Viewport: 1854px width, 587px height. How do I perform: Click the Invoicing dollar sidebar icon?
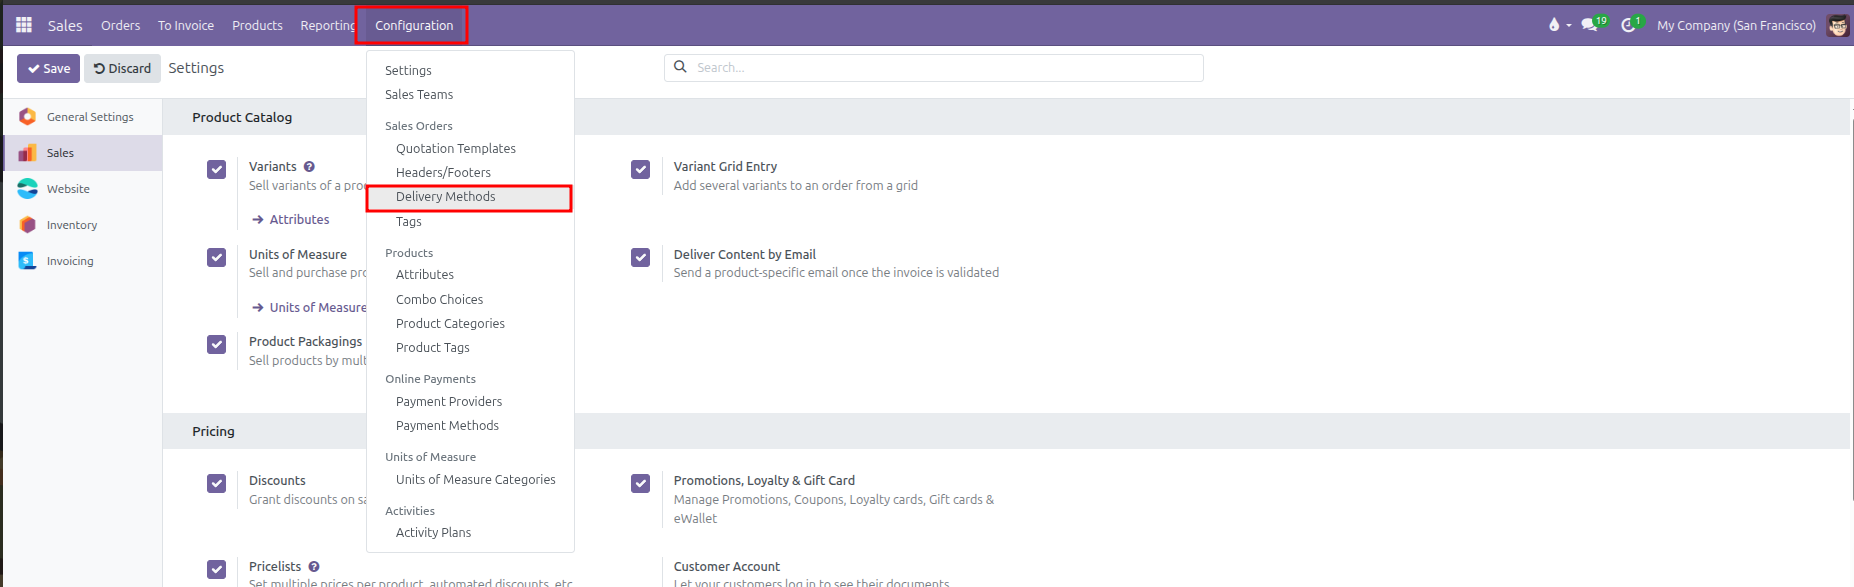pos(28,261)
